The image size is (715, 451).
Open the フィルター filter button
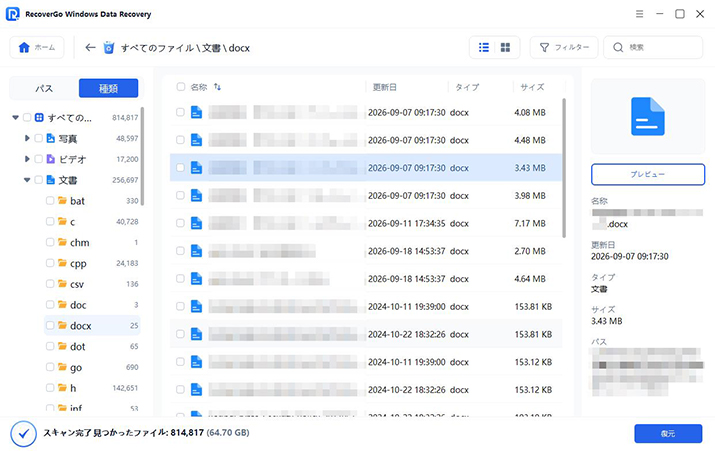564,47
